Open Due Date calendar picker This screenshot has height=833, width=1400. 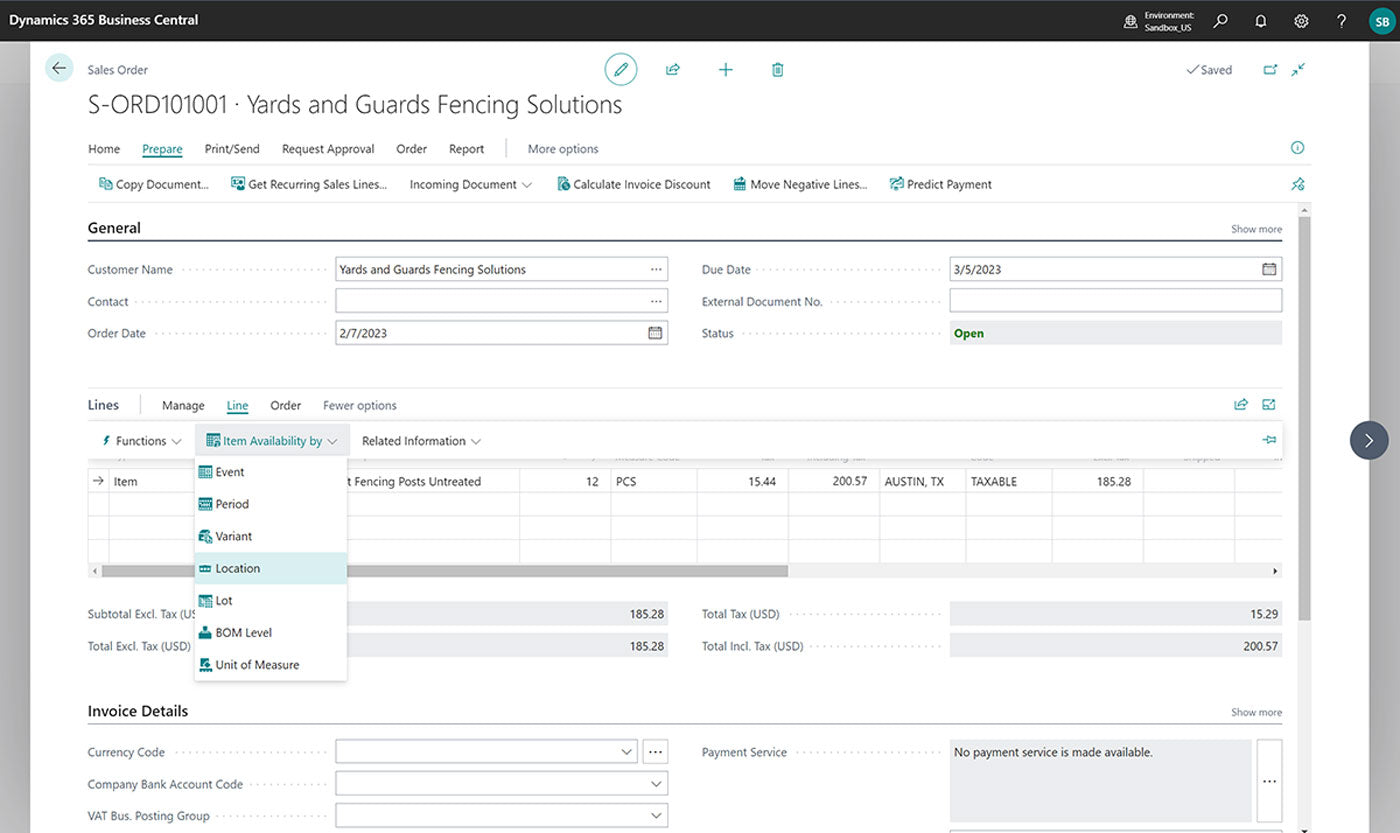point(1269,269)
